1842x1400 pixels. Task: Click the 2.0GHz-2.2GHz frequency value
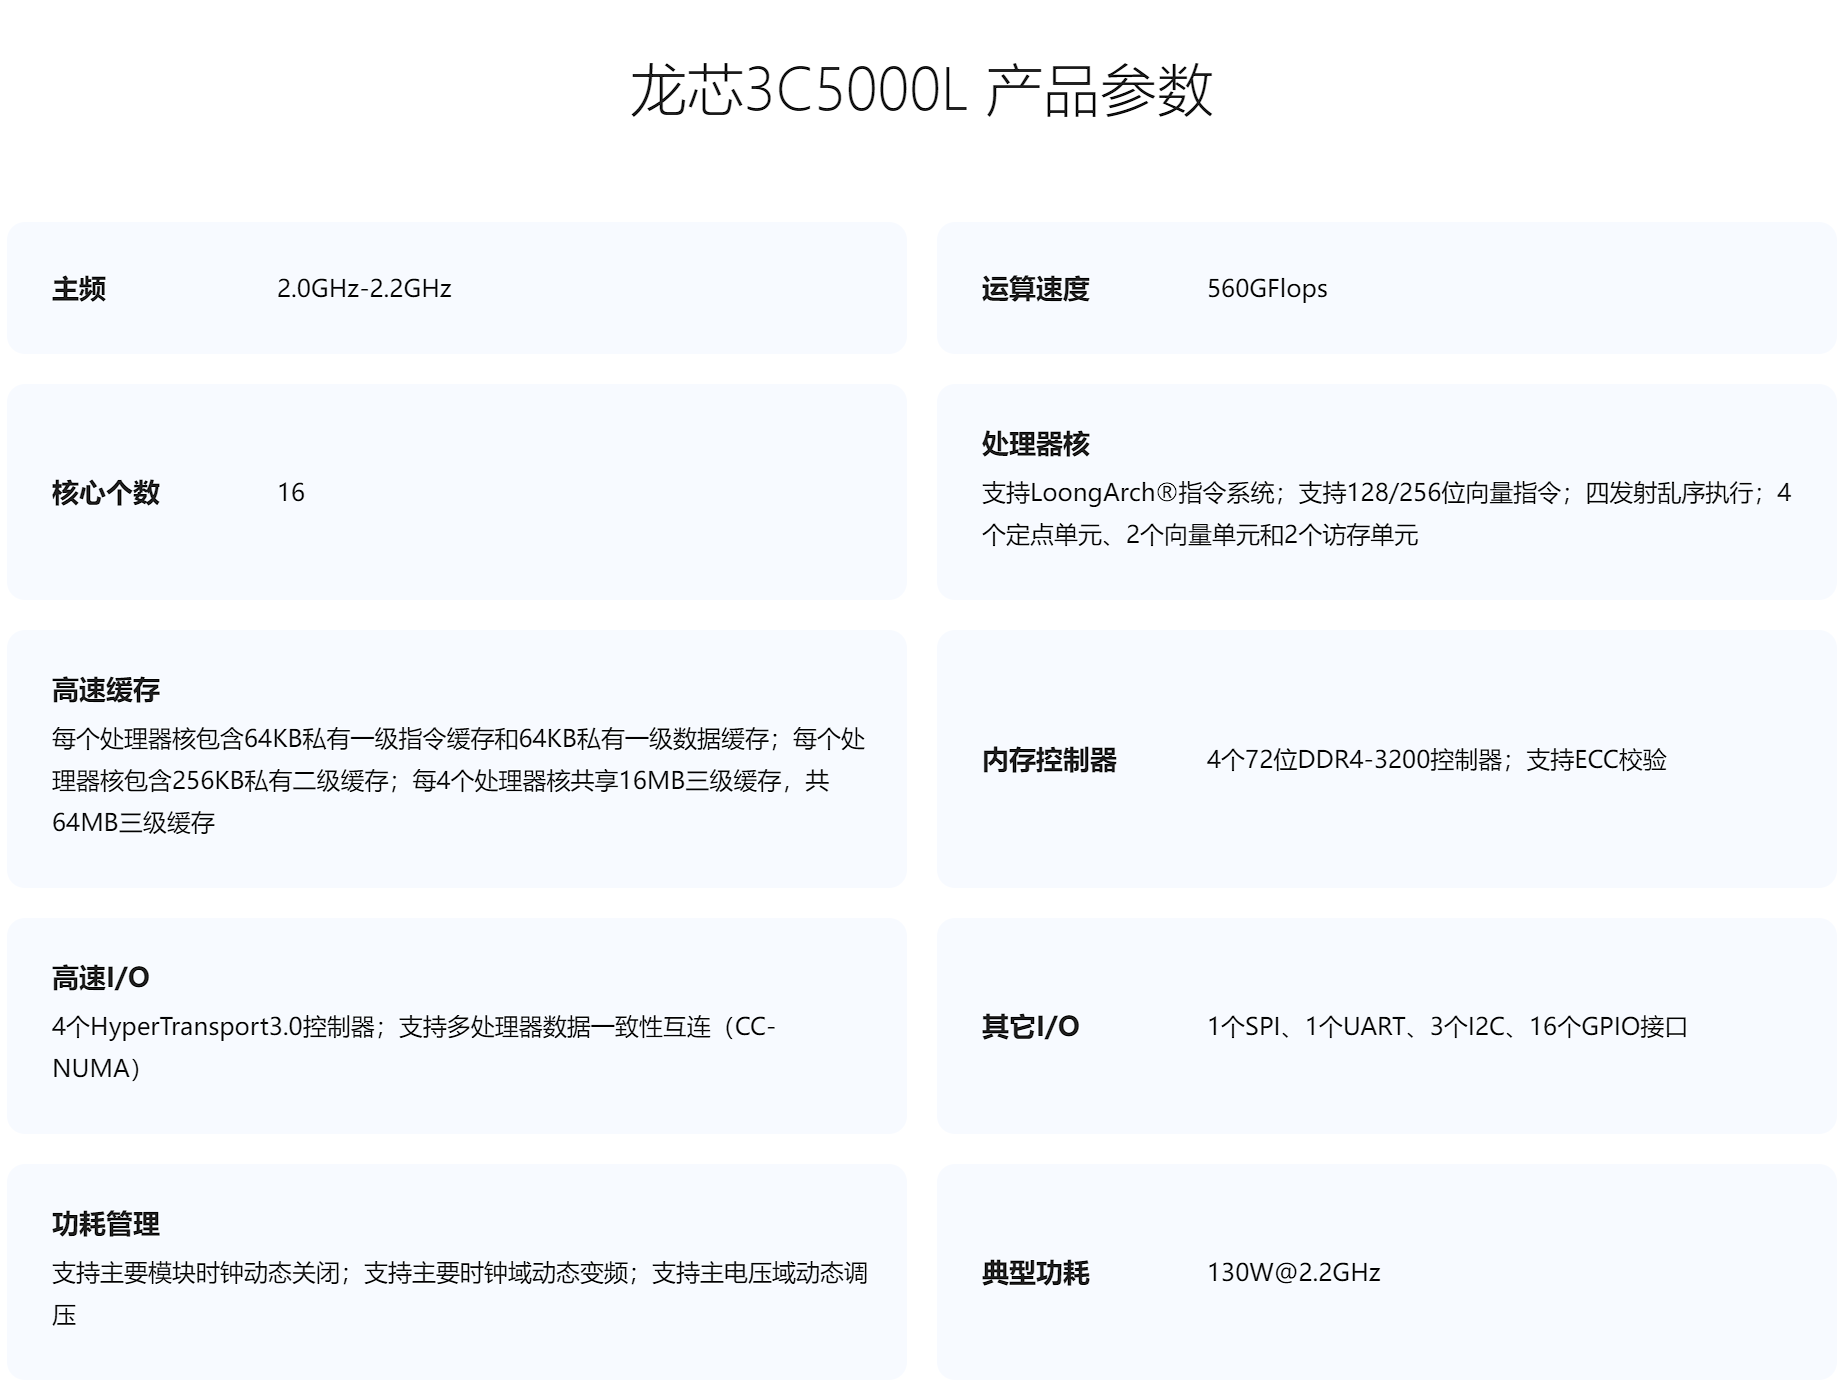click(364, 288)
